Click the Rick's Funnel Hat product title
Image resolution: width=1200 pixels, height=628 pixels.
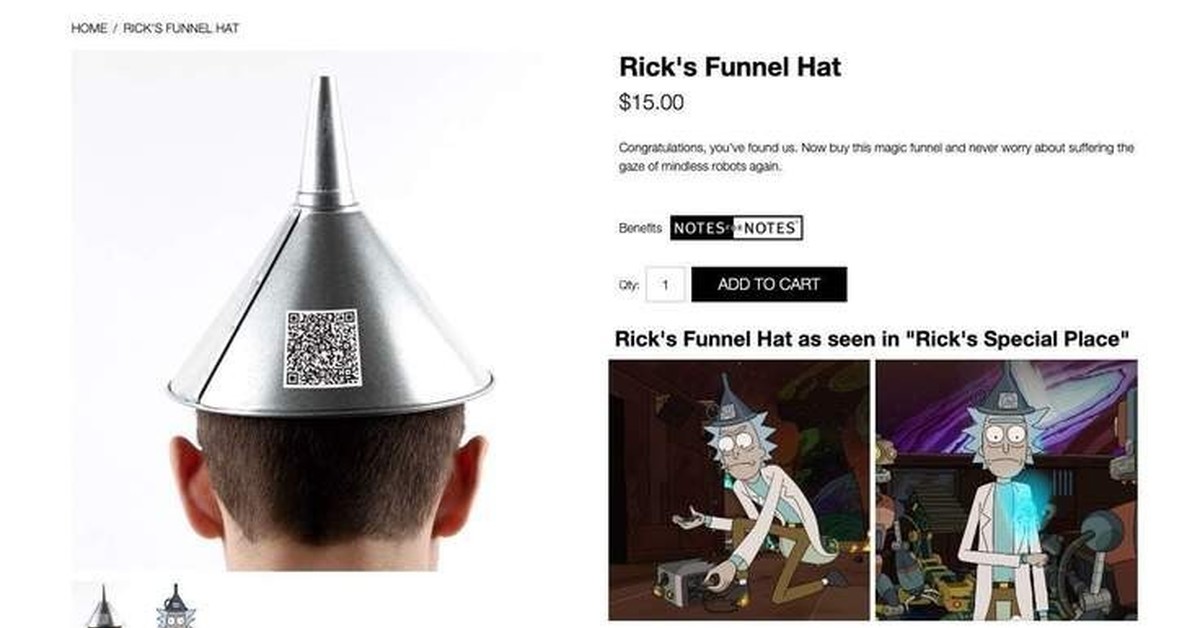pos(730,67)
